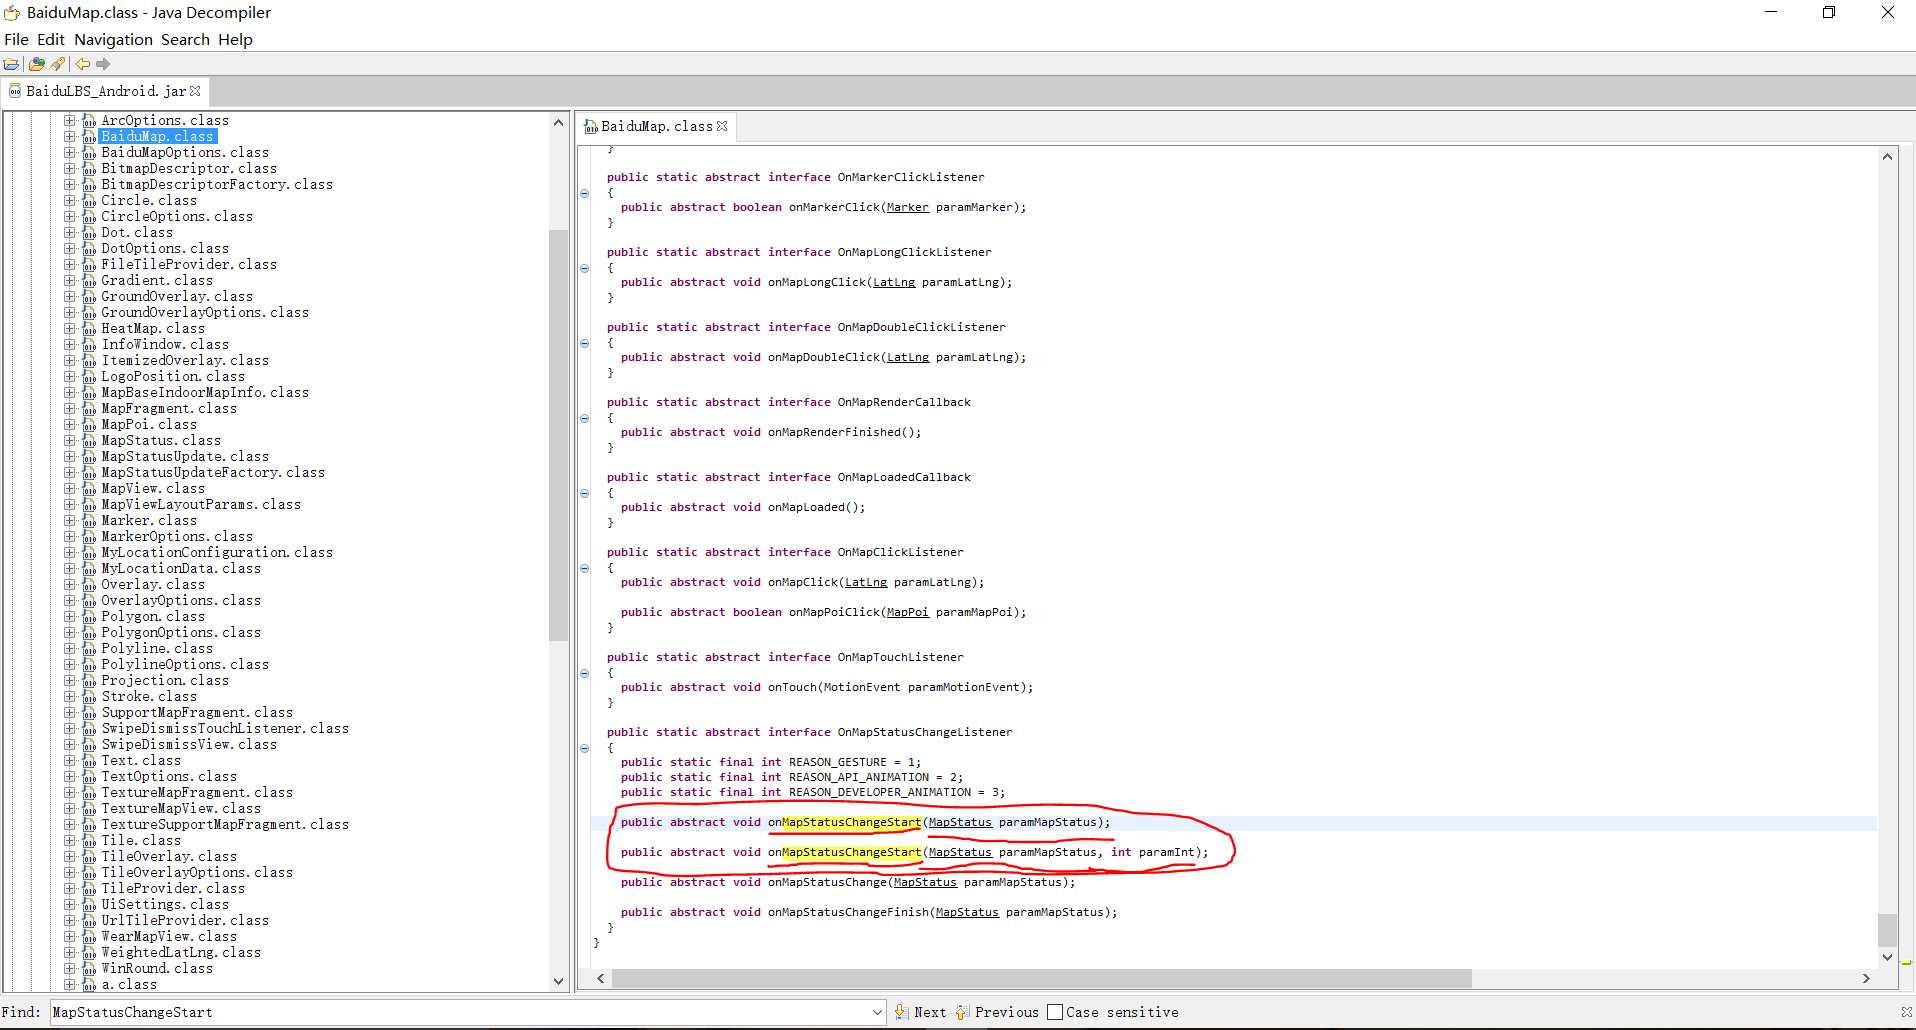Click the Previous search arrow icon
This screenshot has height=1030, width=1916.
[x=962, y=1012]
